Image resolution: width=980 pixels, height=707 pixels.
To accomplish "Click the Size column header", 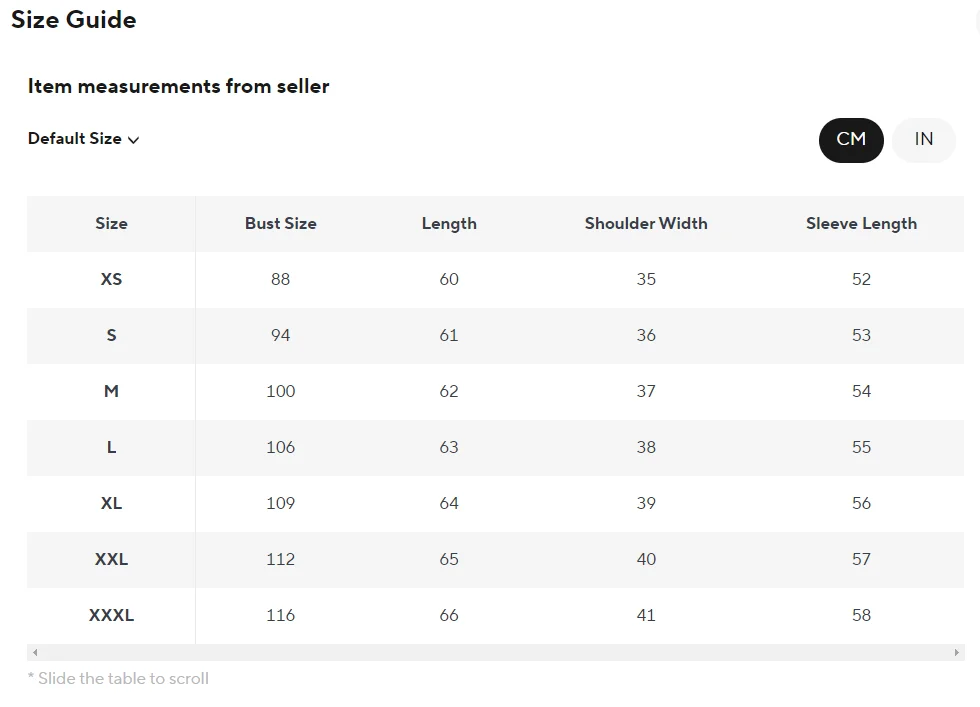I will [111, 224].
